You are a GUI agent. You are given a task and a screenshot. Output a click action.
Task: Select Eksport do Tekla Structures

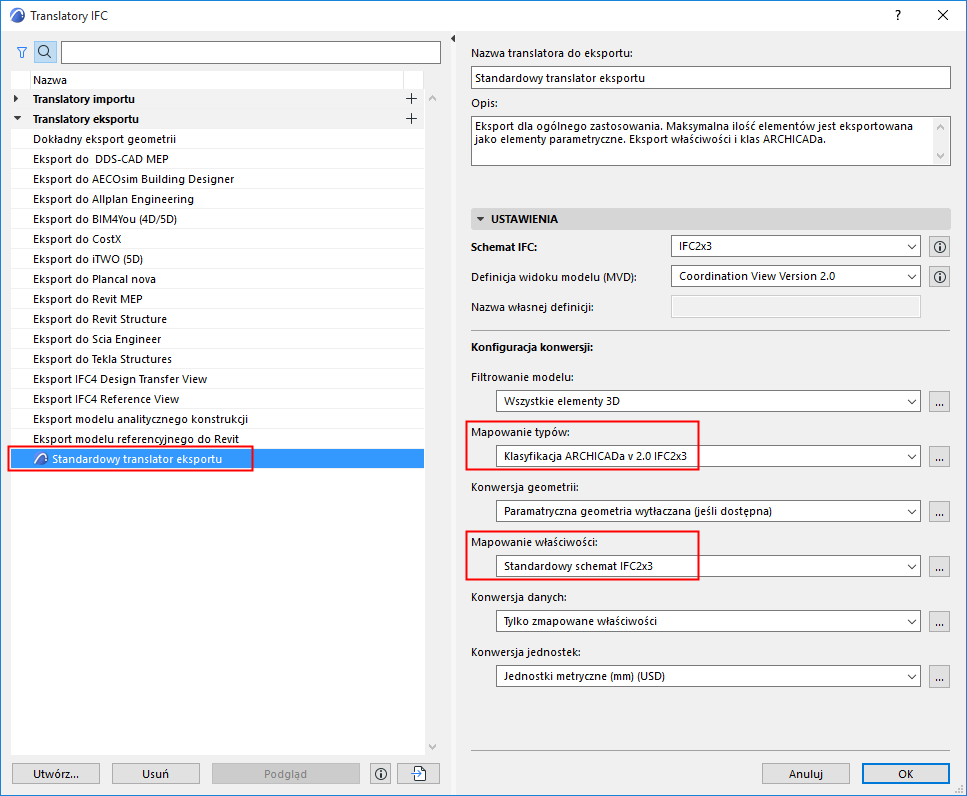217,359
